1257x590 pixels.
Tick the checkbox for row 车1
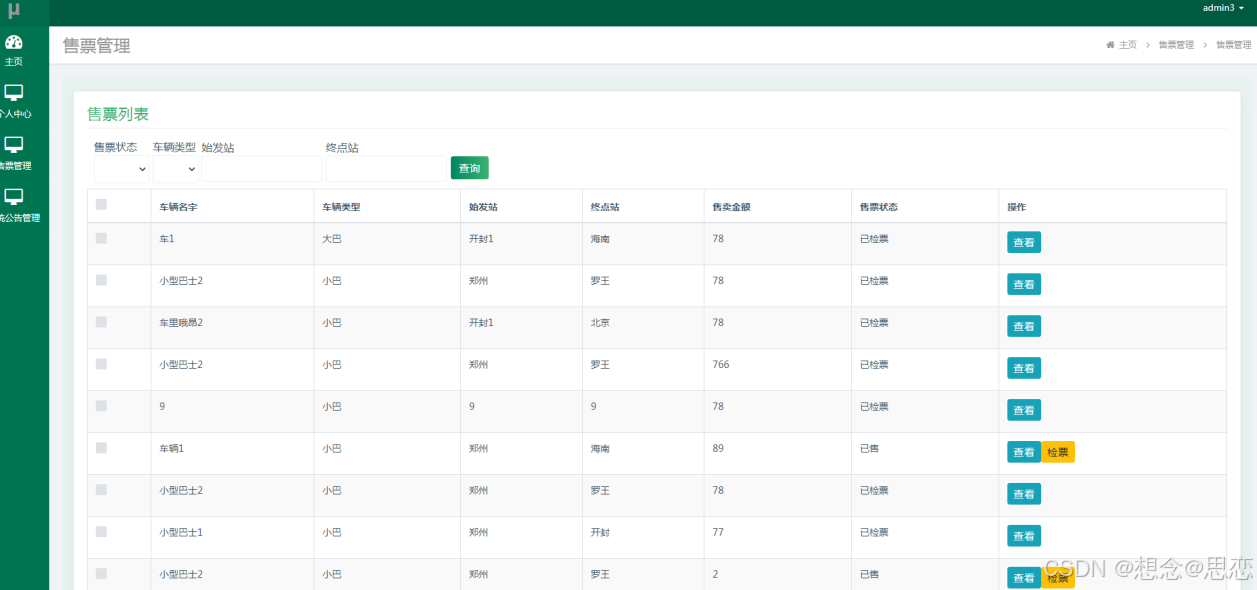pyautogui.click(x=101, y=238)
